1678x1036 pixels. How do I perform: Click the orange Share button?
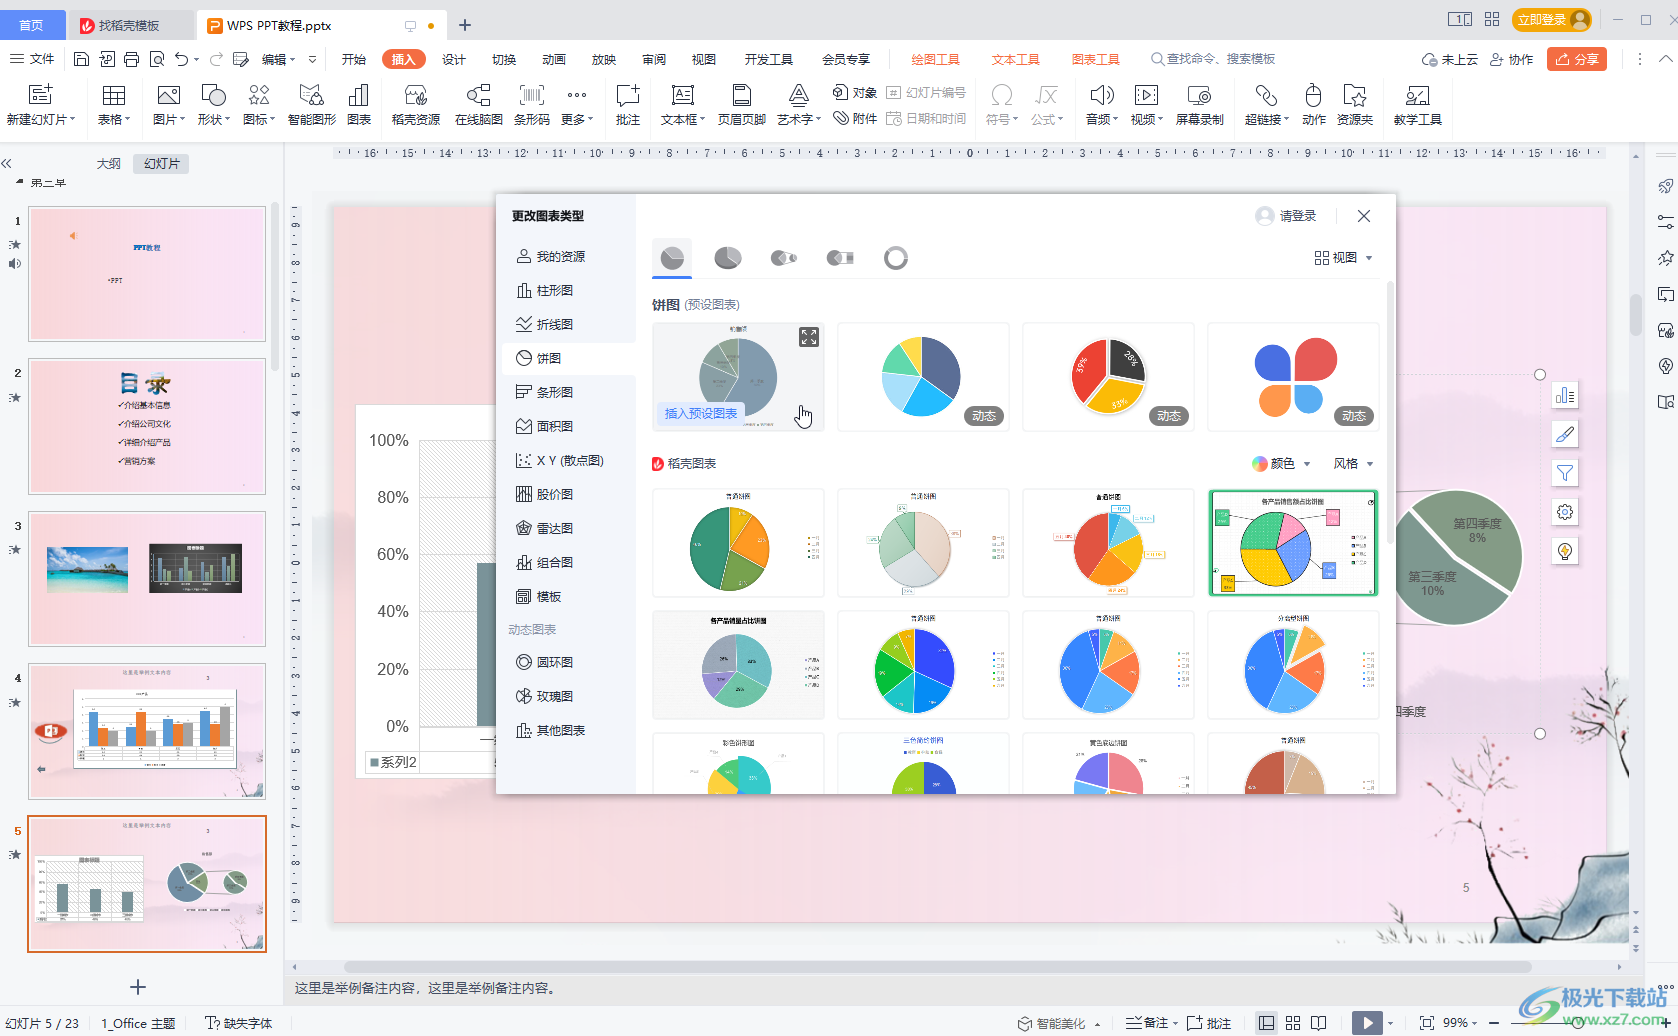[1577, 59]
